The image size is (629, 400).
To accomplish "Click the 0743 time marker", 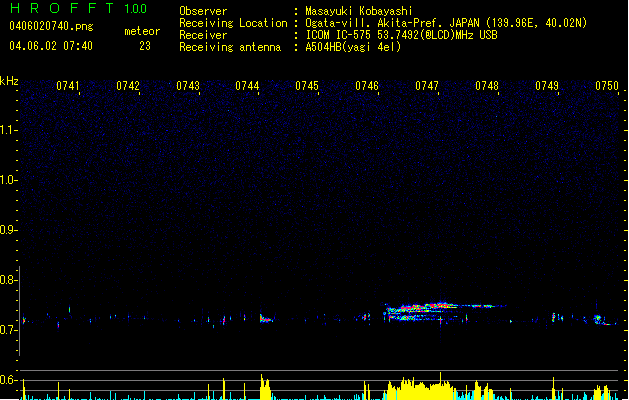I will click(x=188, y=86).
